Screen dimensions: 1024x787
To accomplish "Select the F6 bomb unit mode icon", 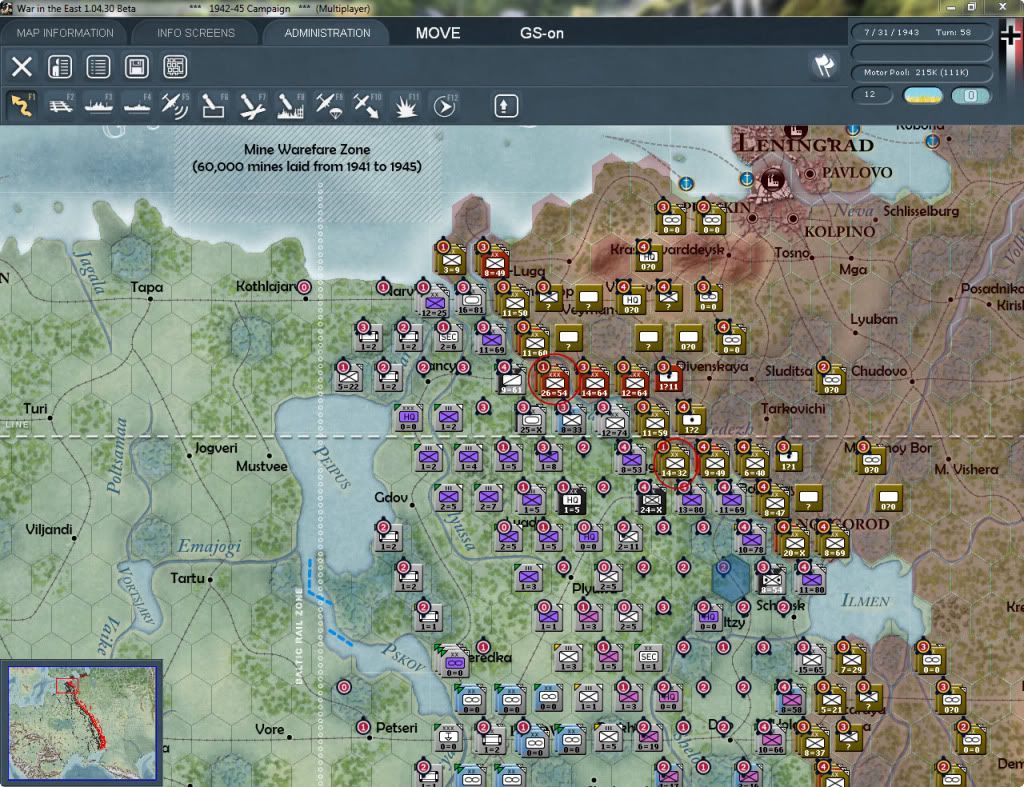I will [214, 106].
